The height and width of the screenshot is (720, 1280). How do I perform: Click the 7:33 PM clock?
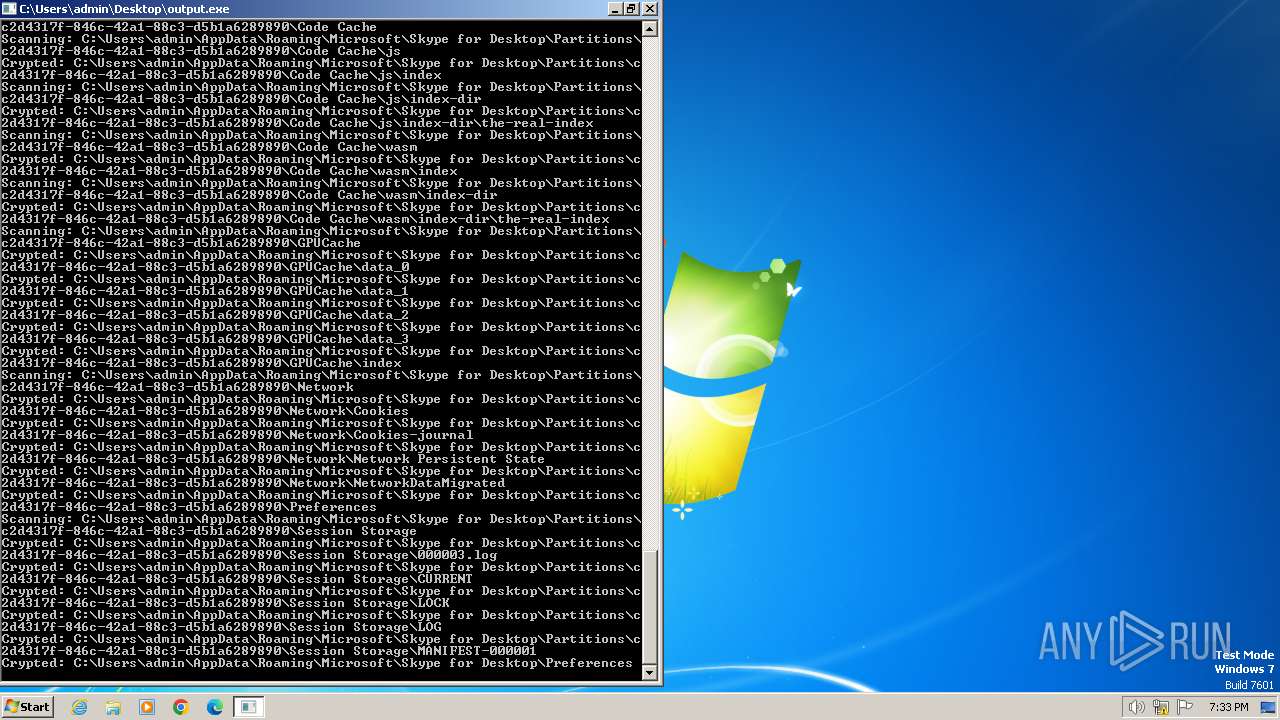click(x=1228, y=707)
